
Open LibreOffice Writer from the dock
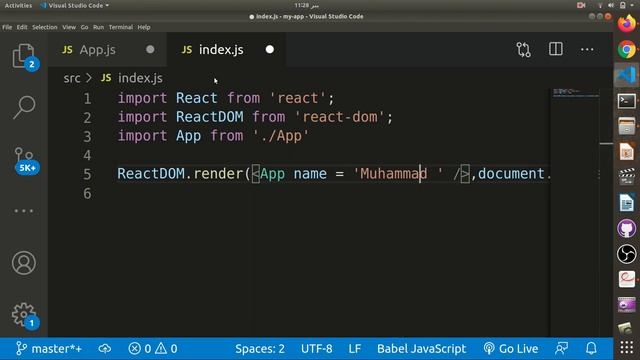(627, 203)
